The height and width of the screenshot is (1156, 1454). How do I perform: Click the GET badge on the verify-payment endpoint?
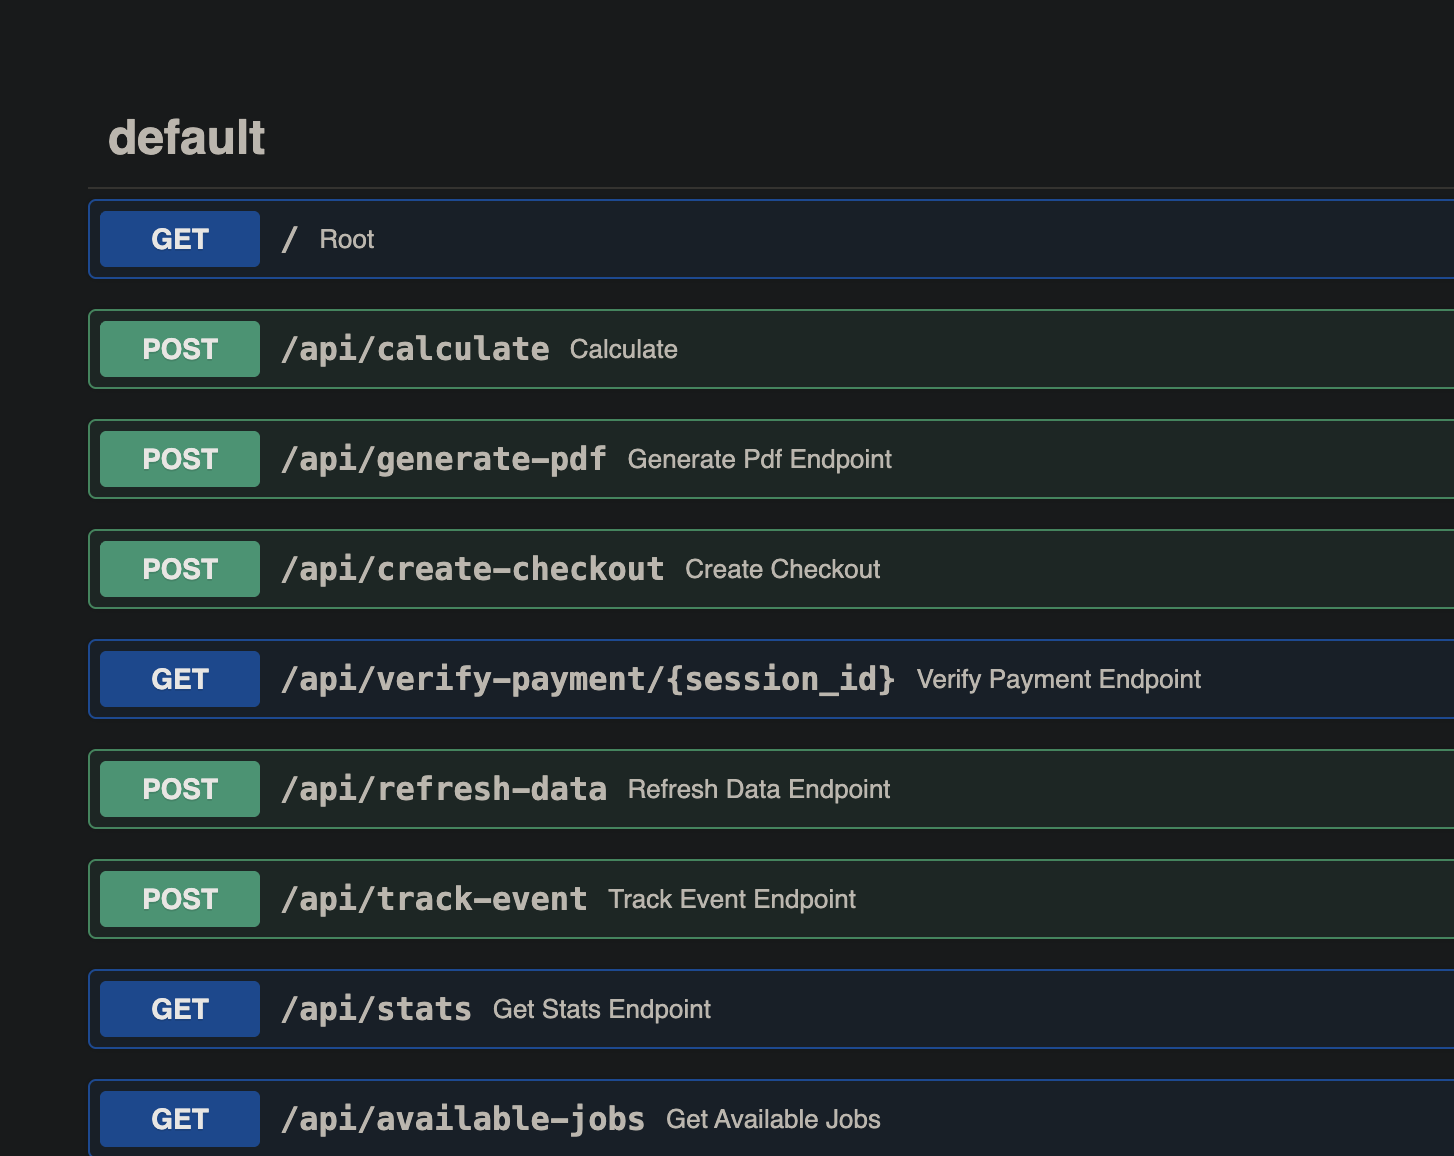point(179,678)
